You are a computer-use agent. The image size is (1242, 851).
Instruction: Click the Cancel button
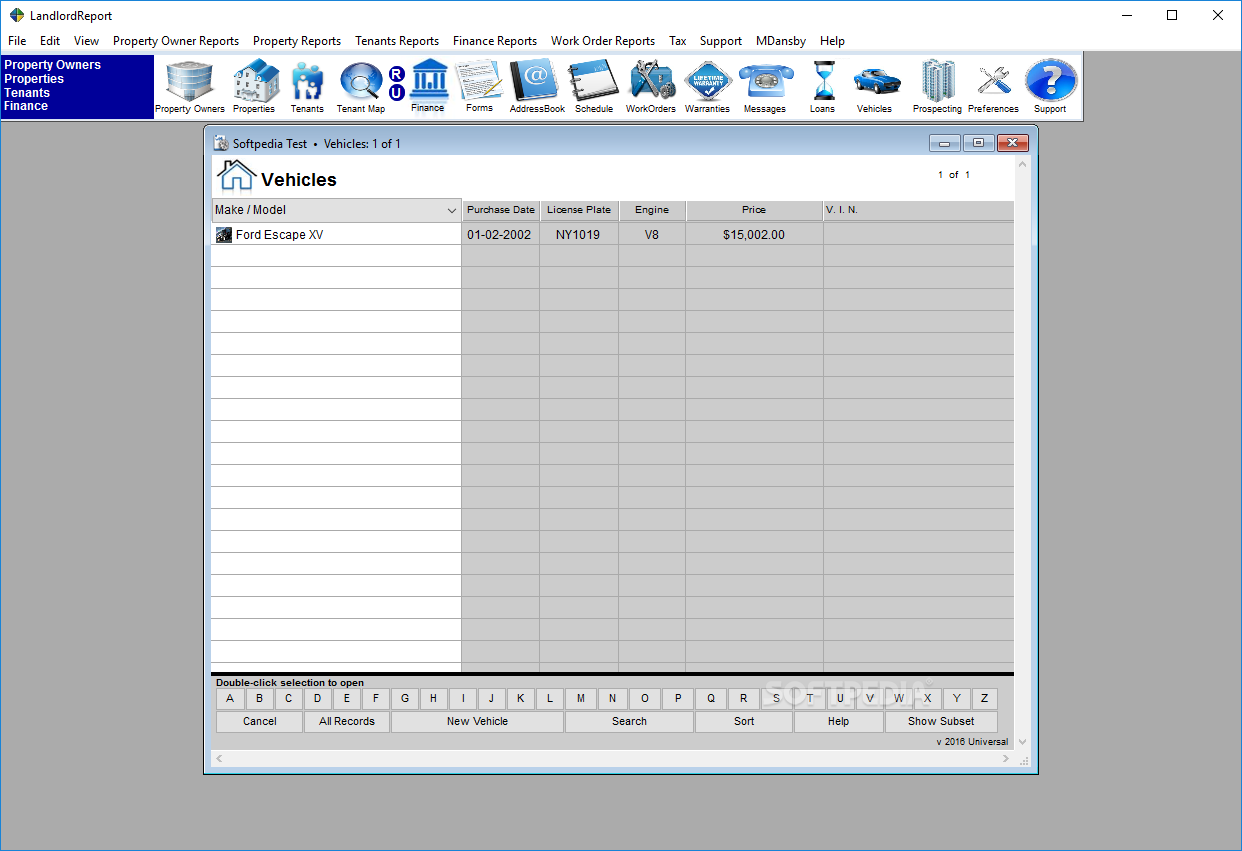(260, 721)
